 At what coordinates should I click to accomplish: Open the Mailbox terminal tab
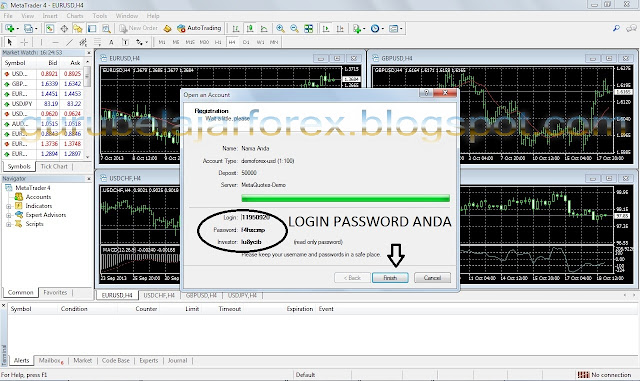(x=51, y=361)
